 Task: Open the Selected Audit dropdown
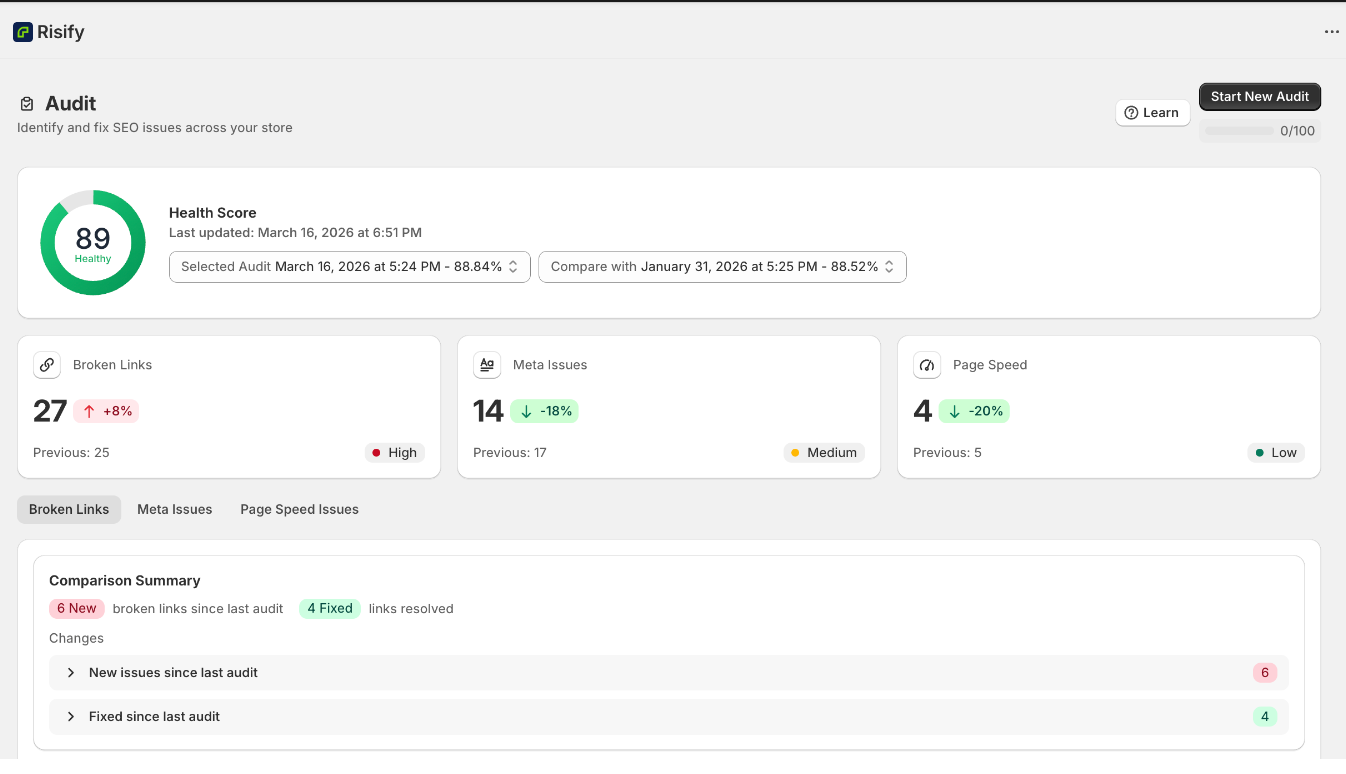click(x=349, y=267)
